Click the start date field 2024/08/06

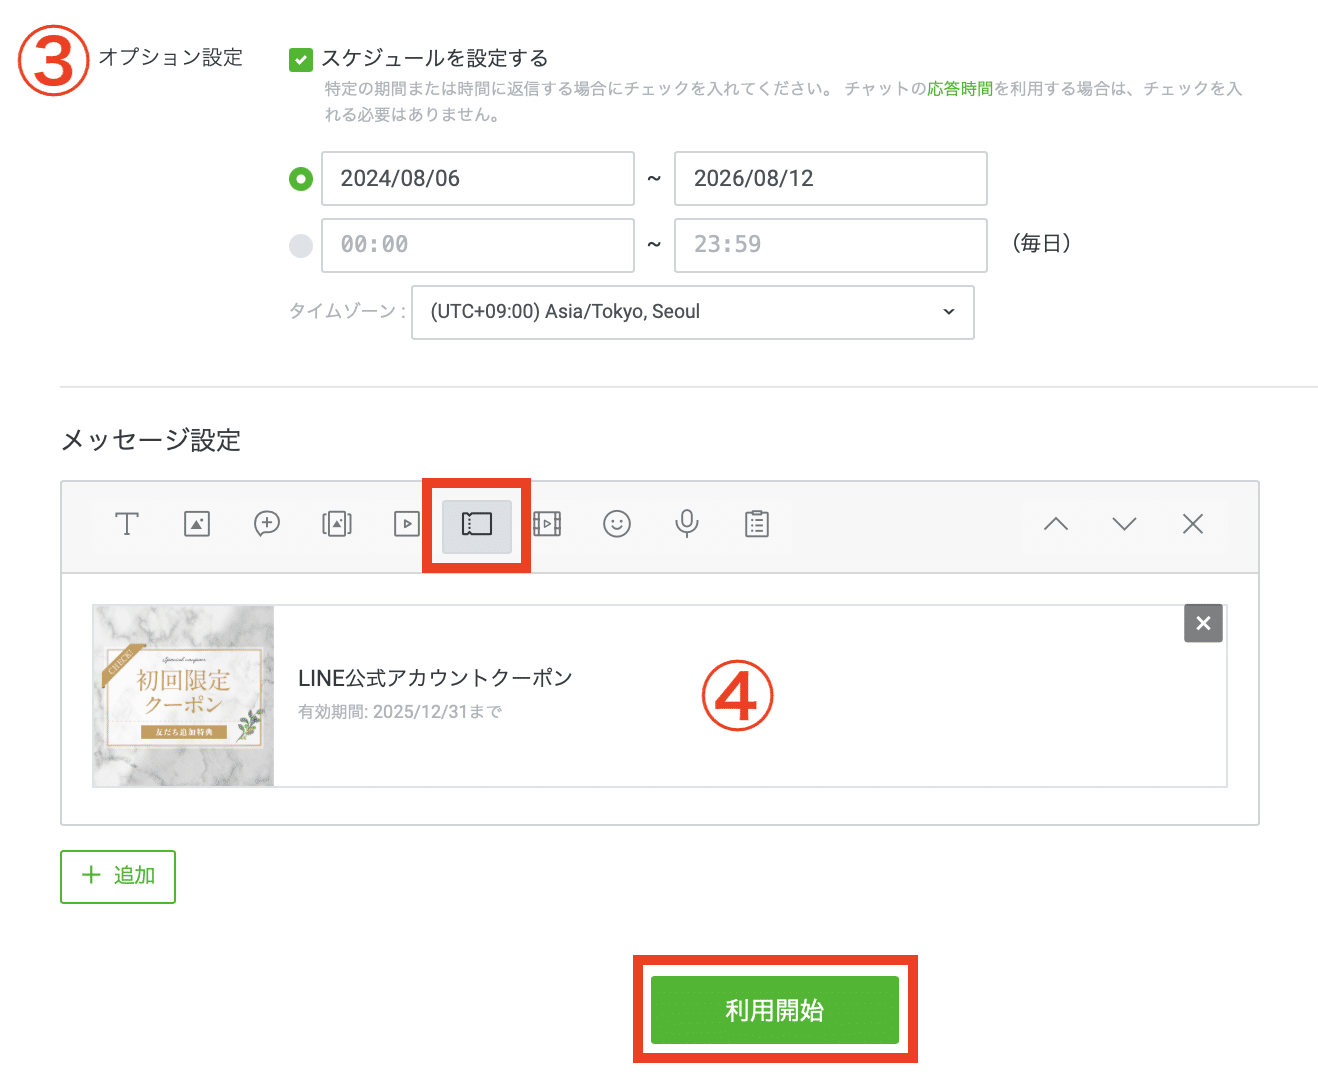[477, 179]
